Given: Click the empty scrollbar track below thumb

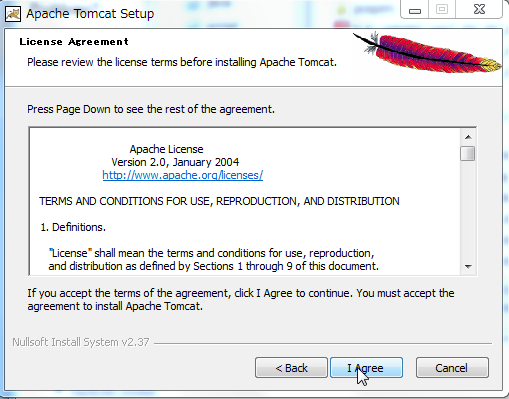Looking at the screenshot, I should click(x=468, y=210).
